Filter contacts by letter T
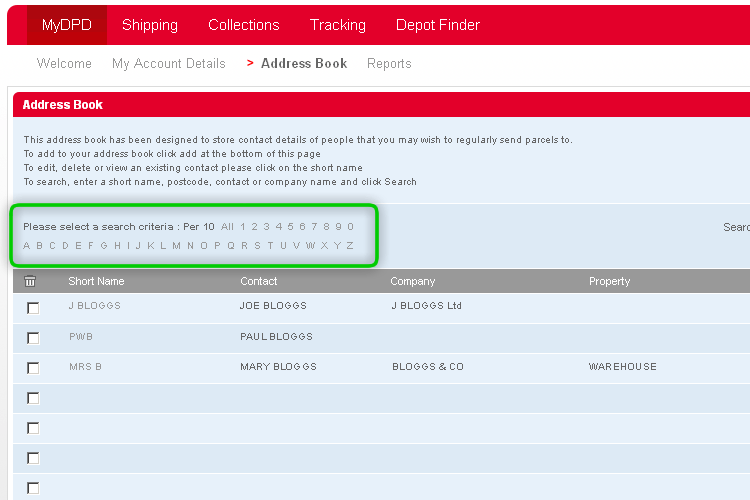 pyautogui.click(x=270, y=246)
